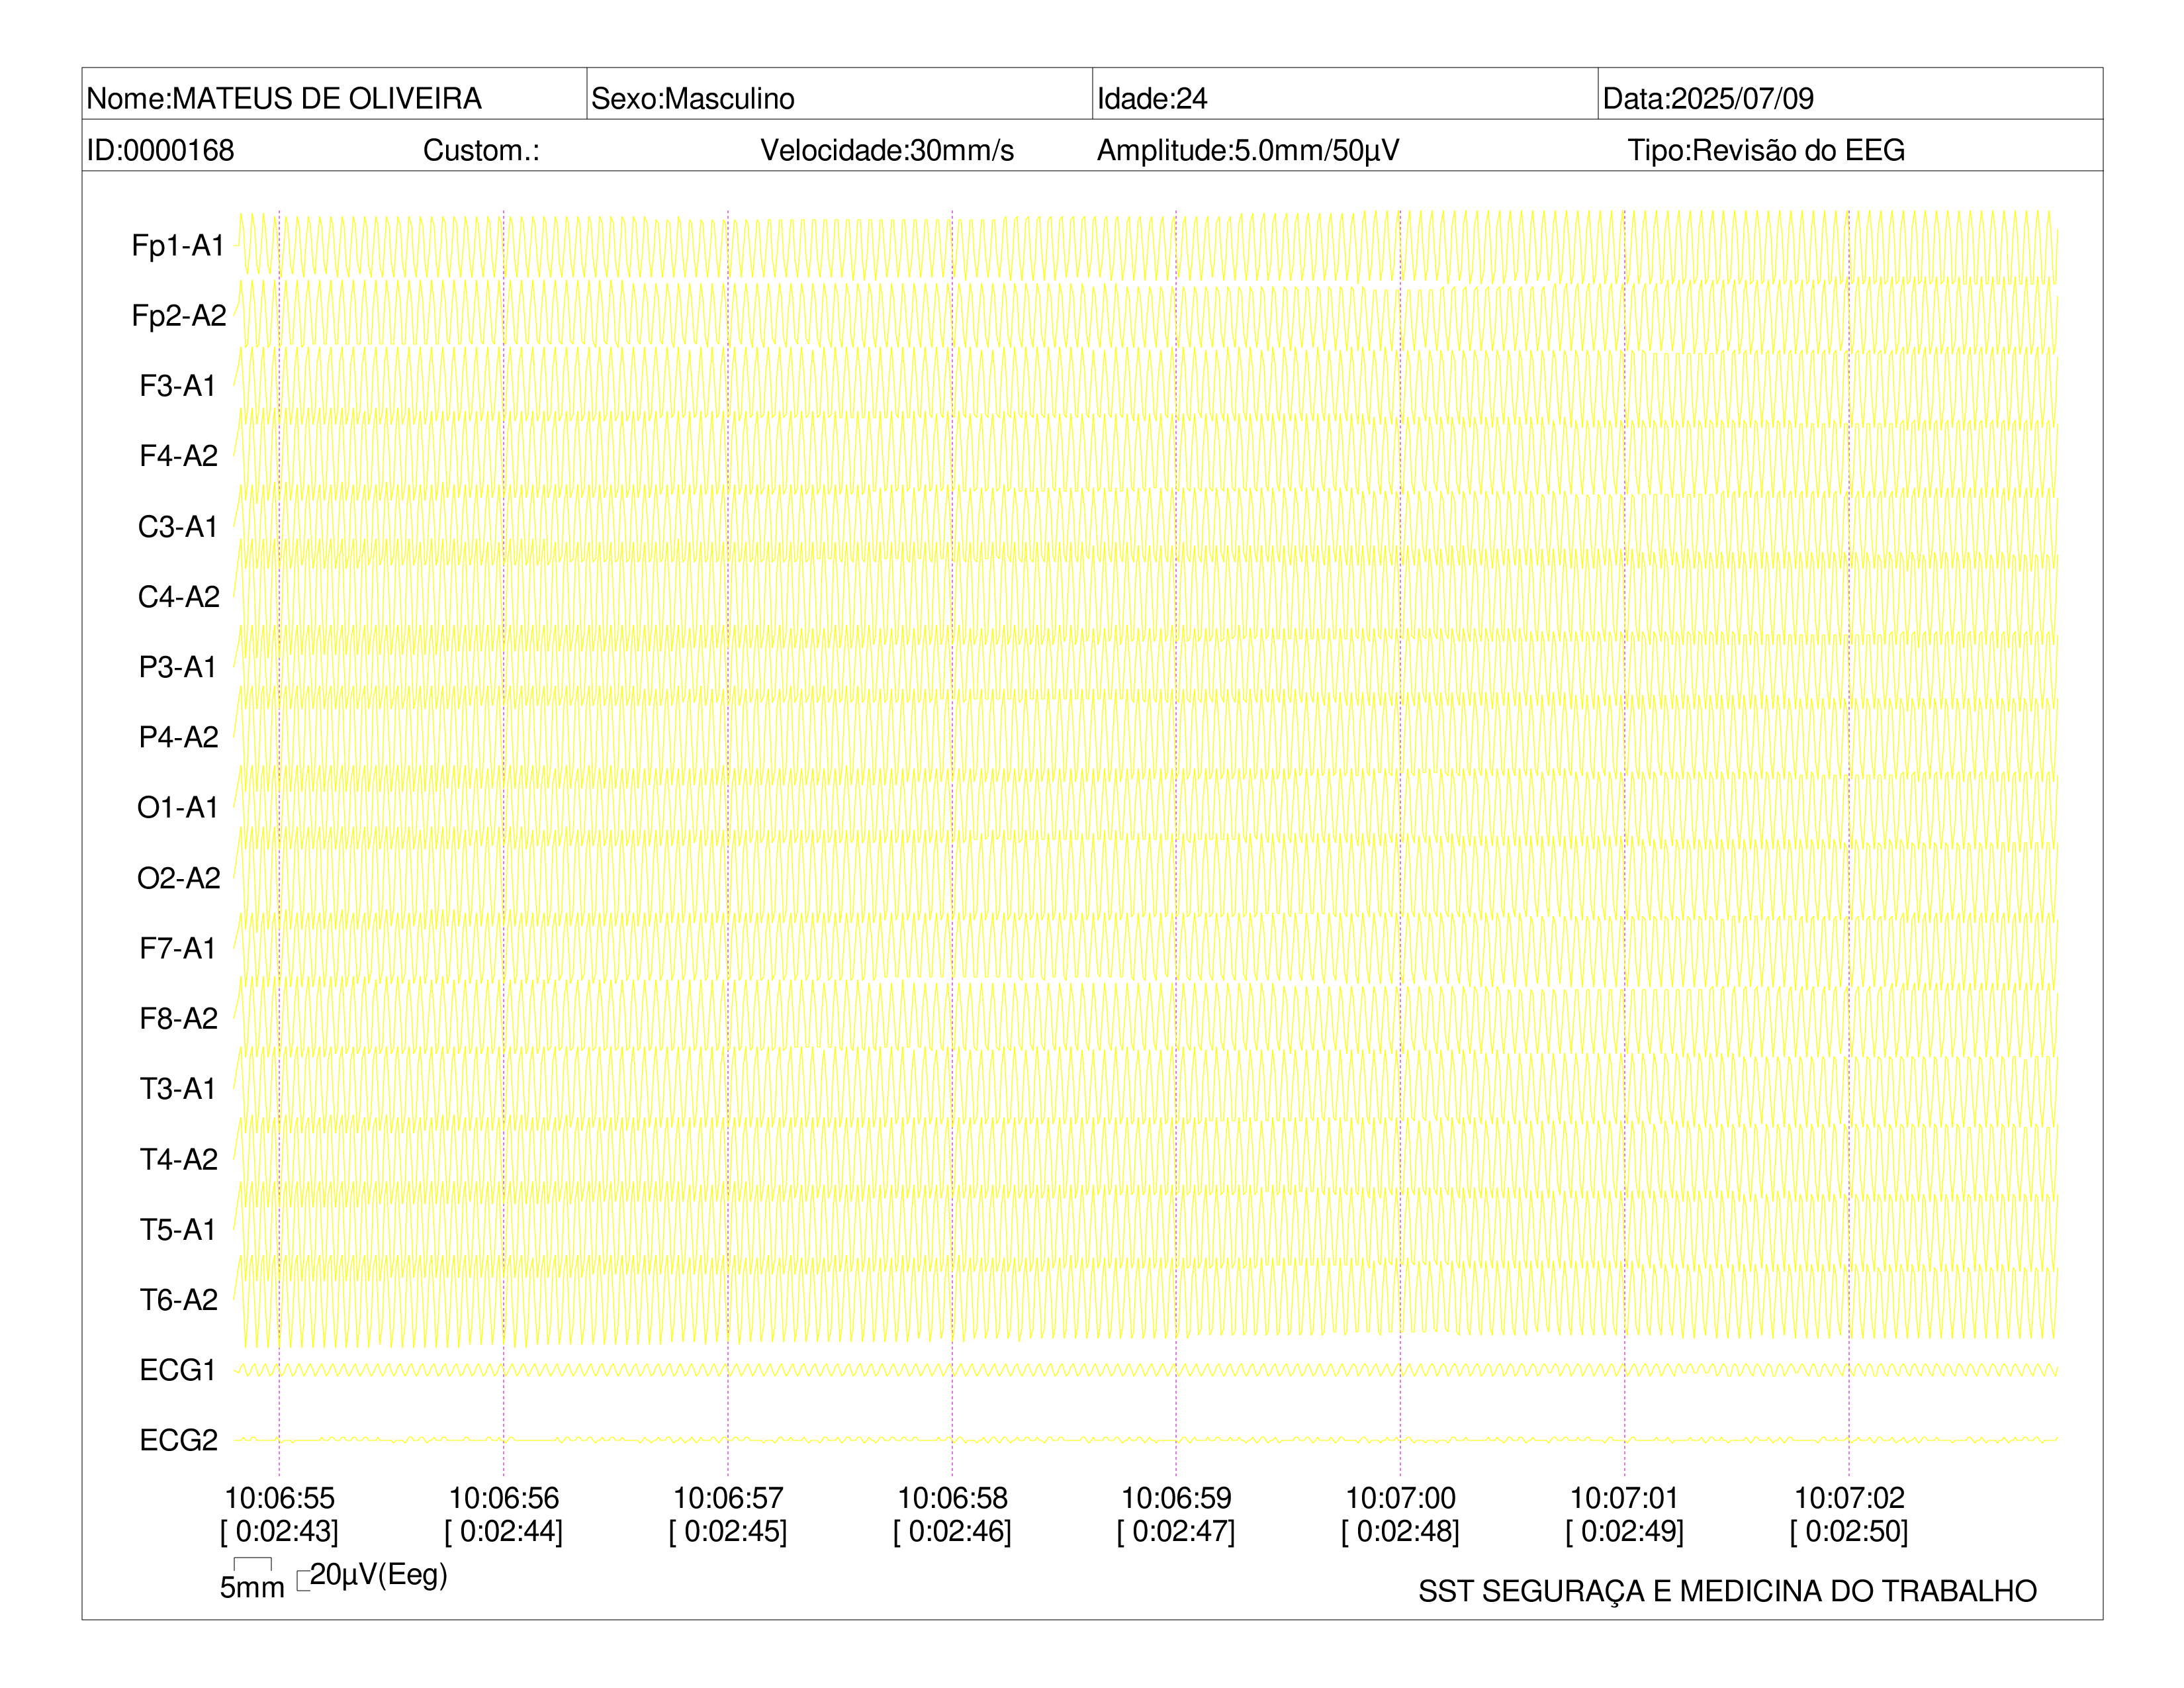Click the 5mm scale label
2184x1688 pixels.
click(x=252, y=1587)
